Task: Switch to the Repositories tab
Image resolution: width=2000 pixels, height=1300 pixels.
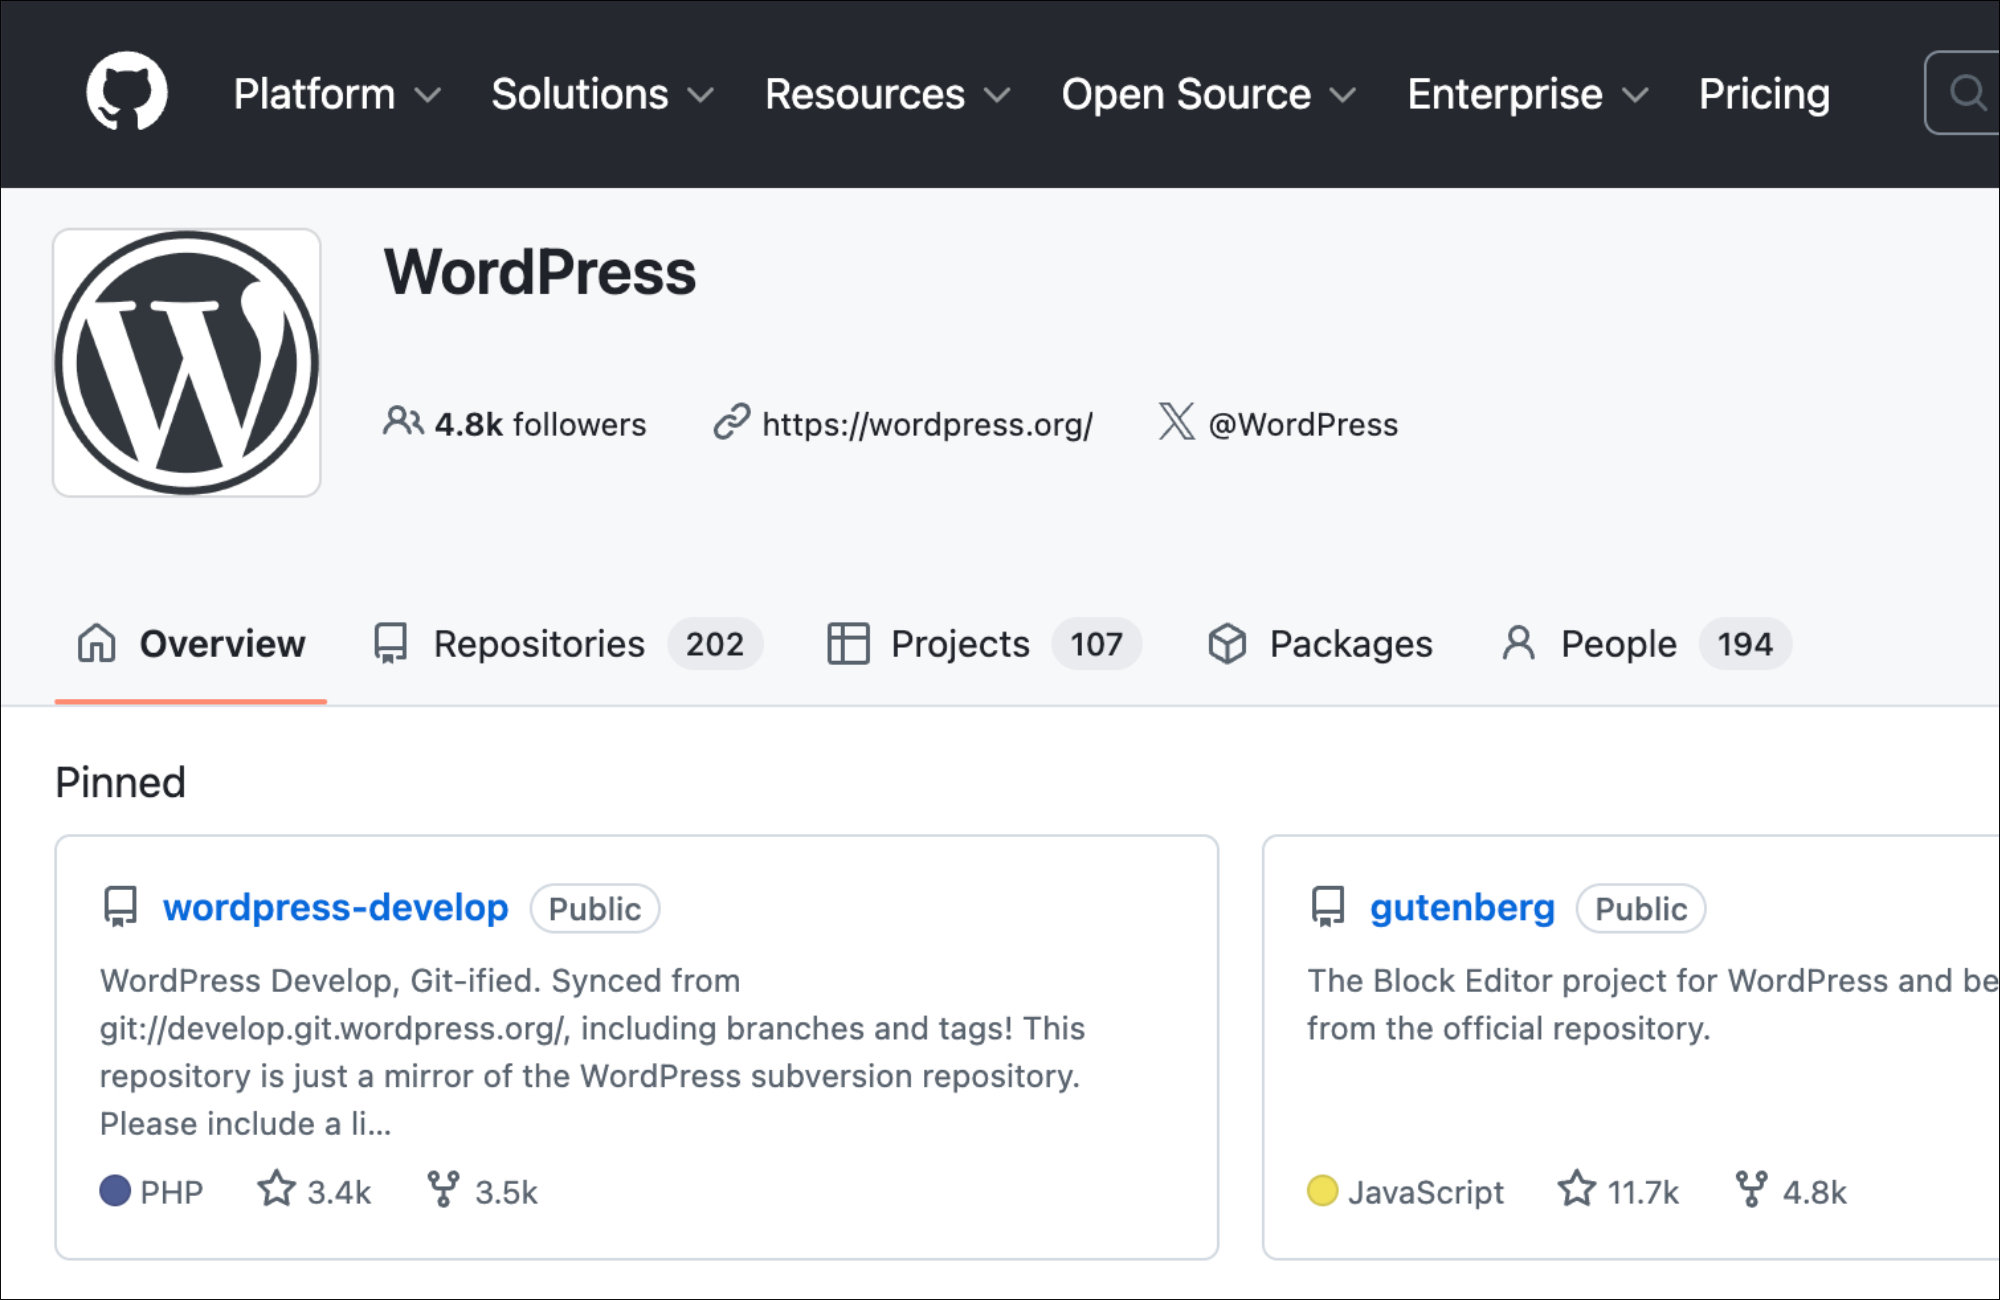Action: (567, 644)
